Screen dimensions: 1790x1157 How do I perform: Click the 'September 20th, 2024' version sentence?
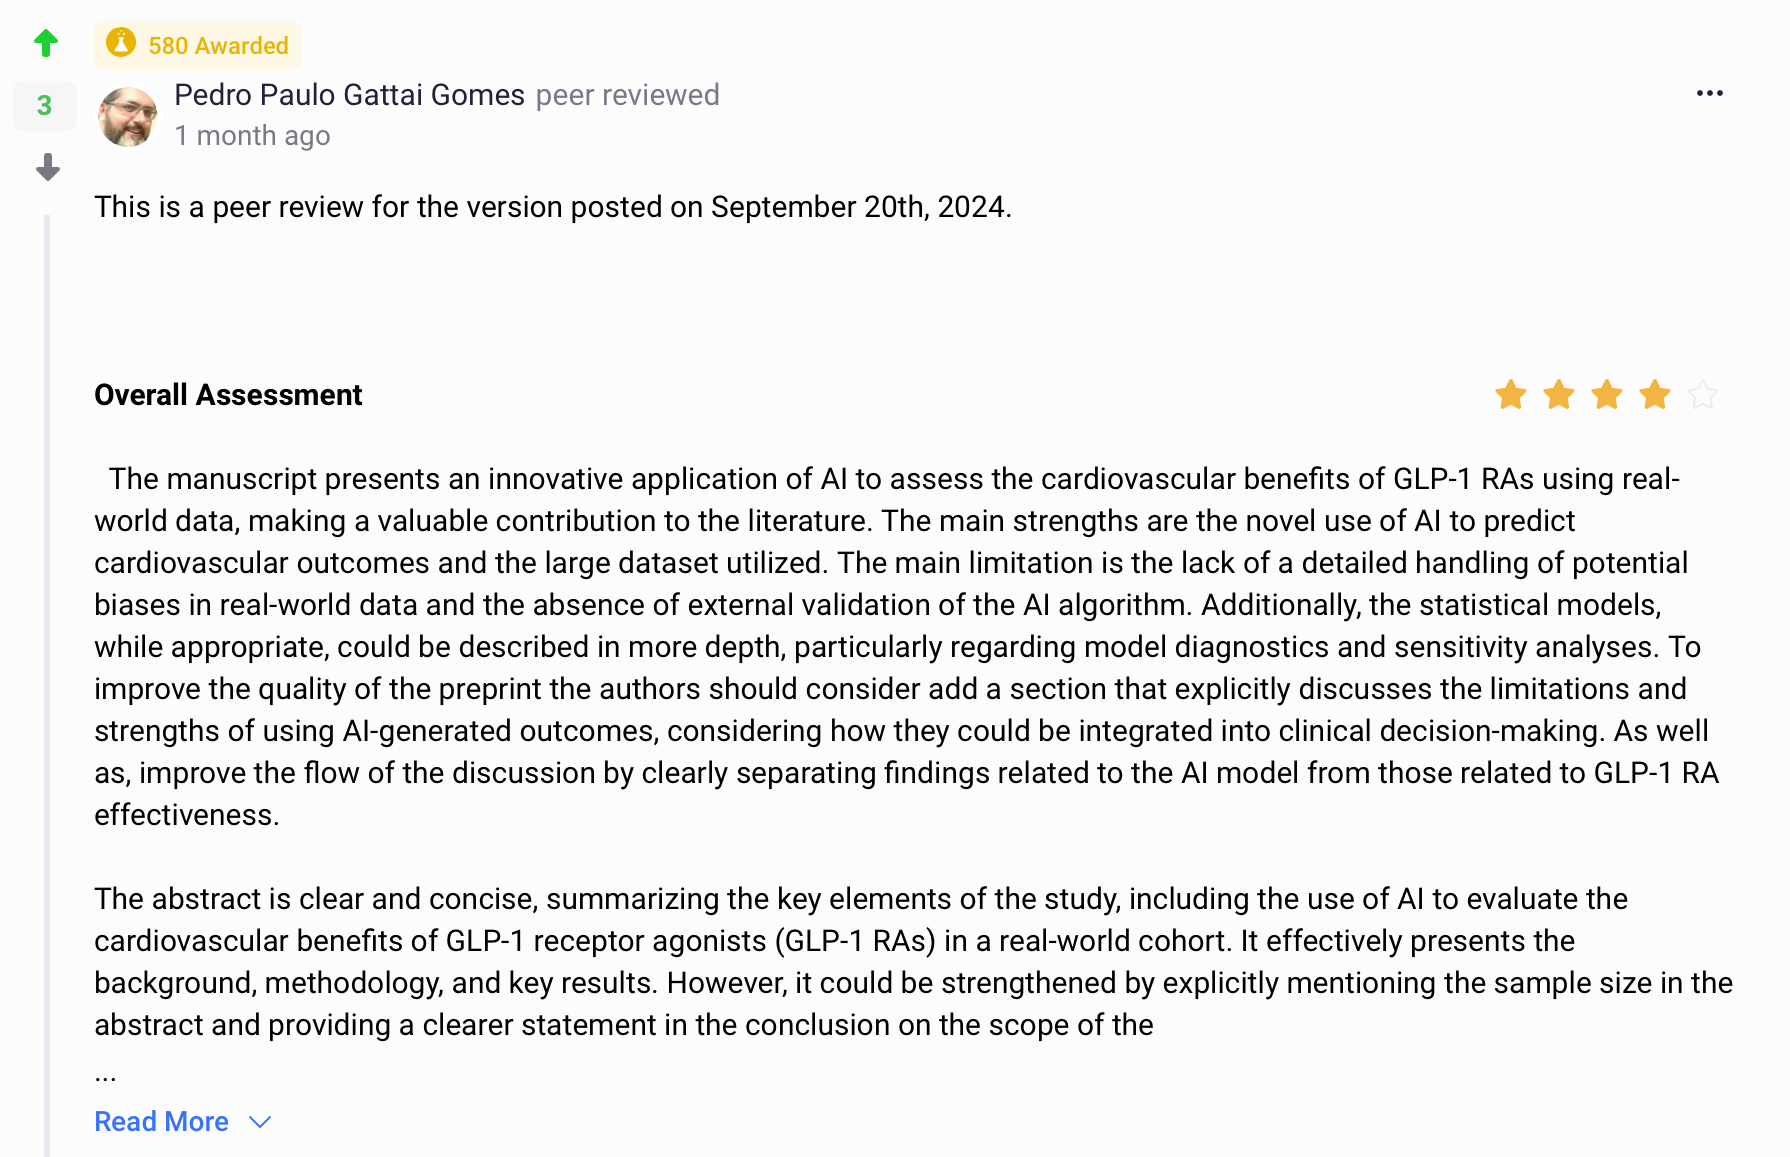(x=553, y=207)
